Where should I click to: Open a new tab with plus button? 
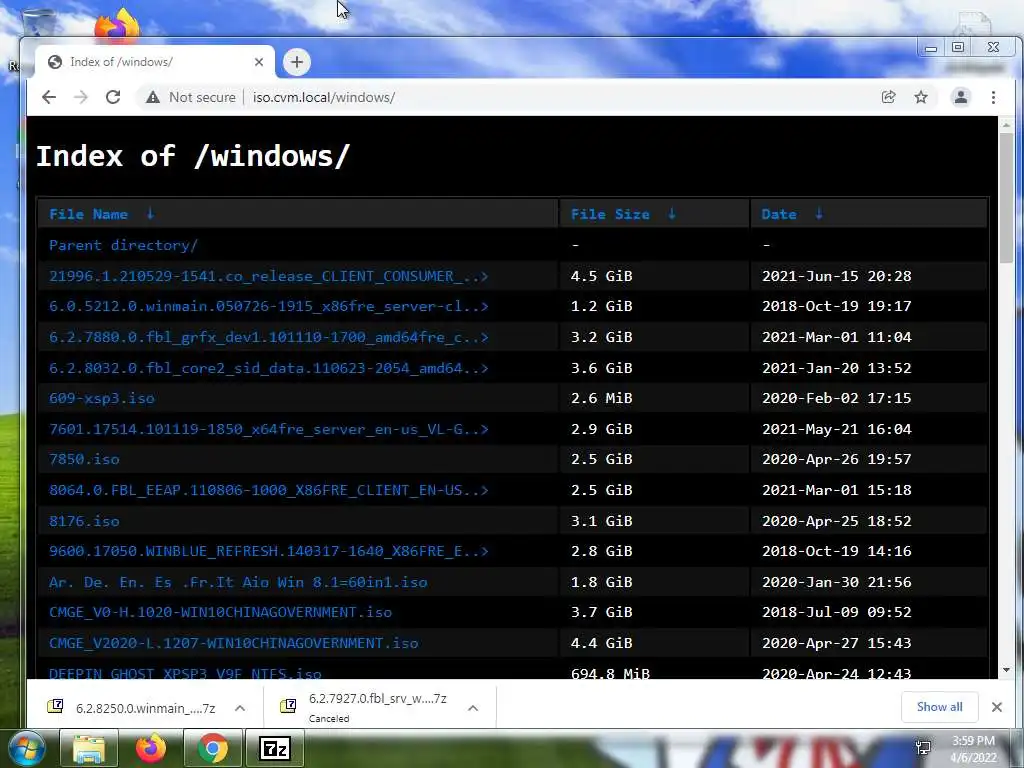[296, 62]
